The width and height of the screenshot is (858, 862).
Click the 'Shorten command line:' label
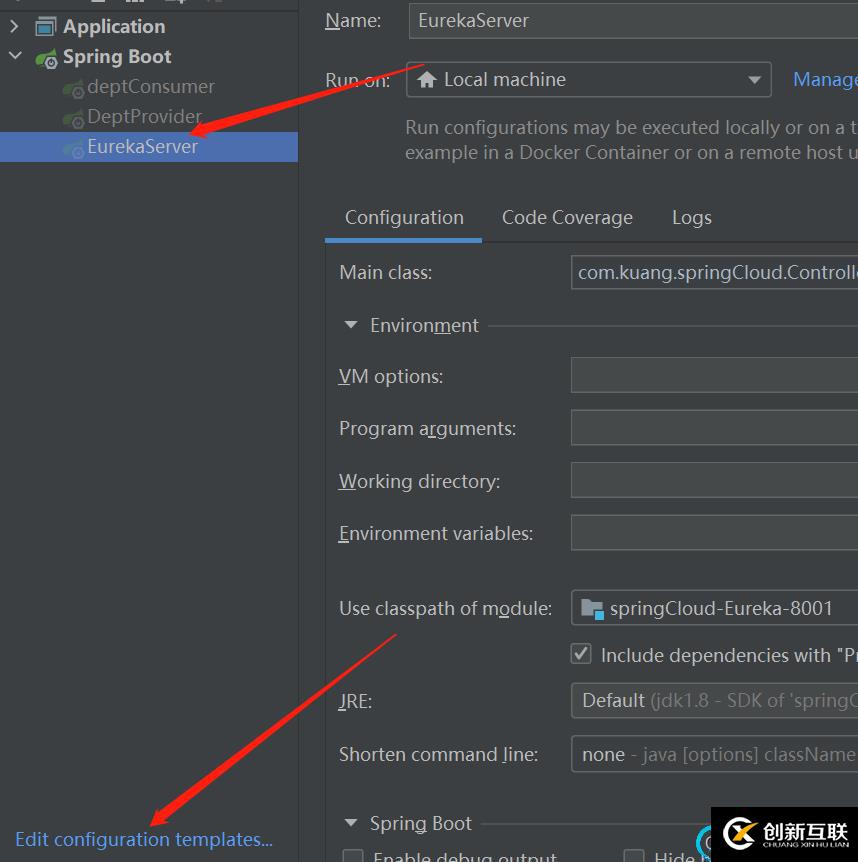438,754
